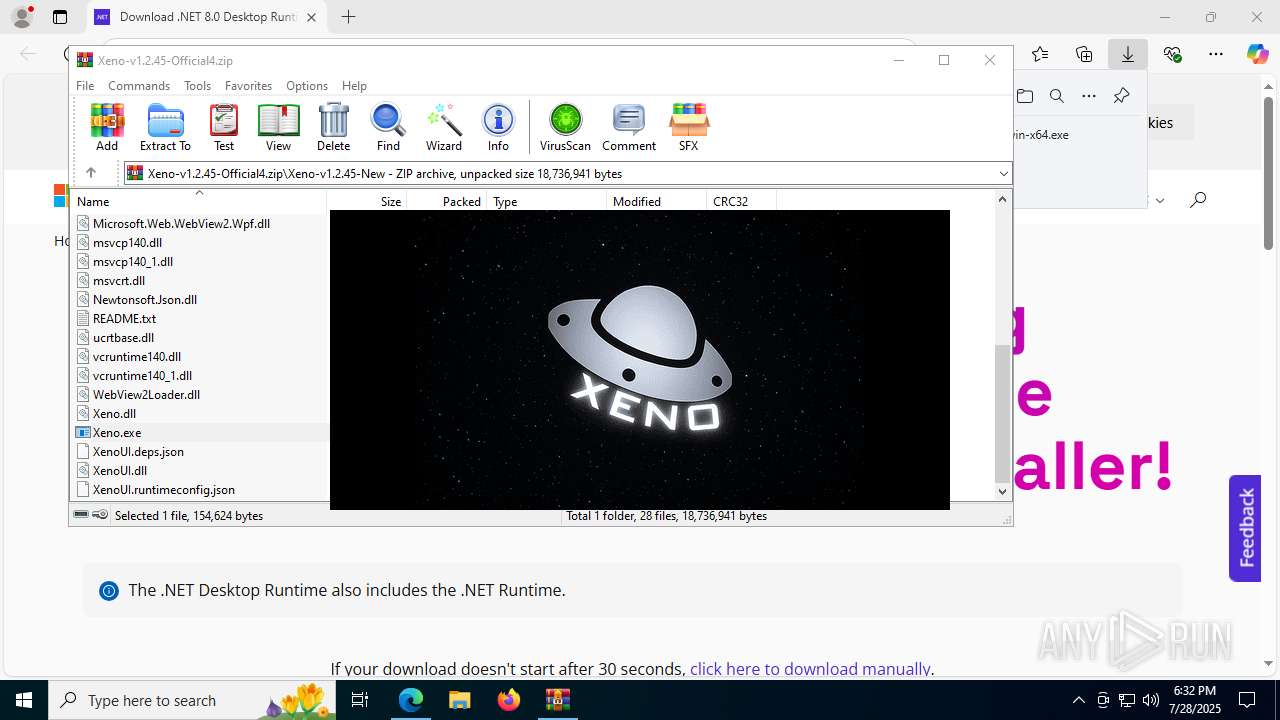Open the browser Favorites star icon
This screenshot has height=720, width=1280.
[1040, 54]
